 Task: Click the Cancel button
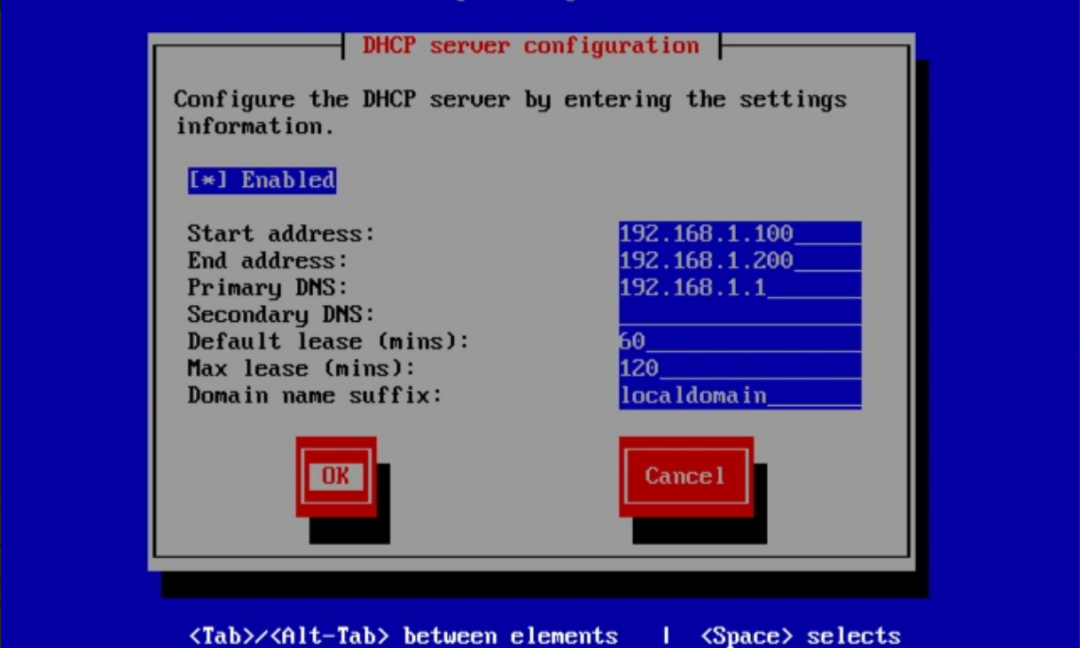click(686, 476)
